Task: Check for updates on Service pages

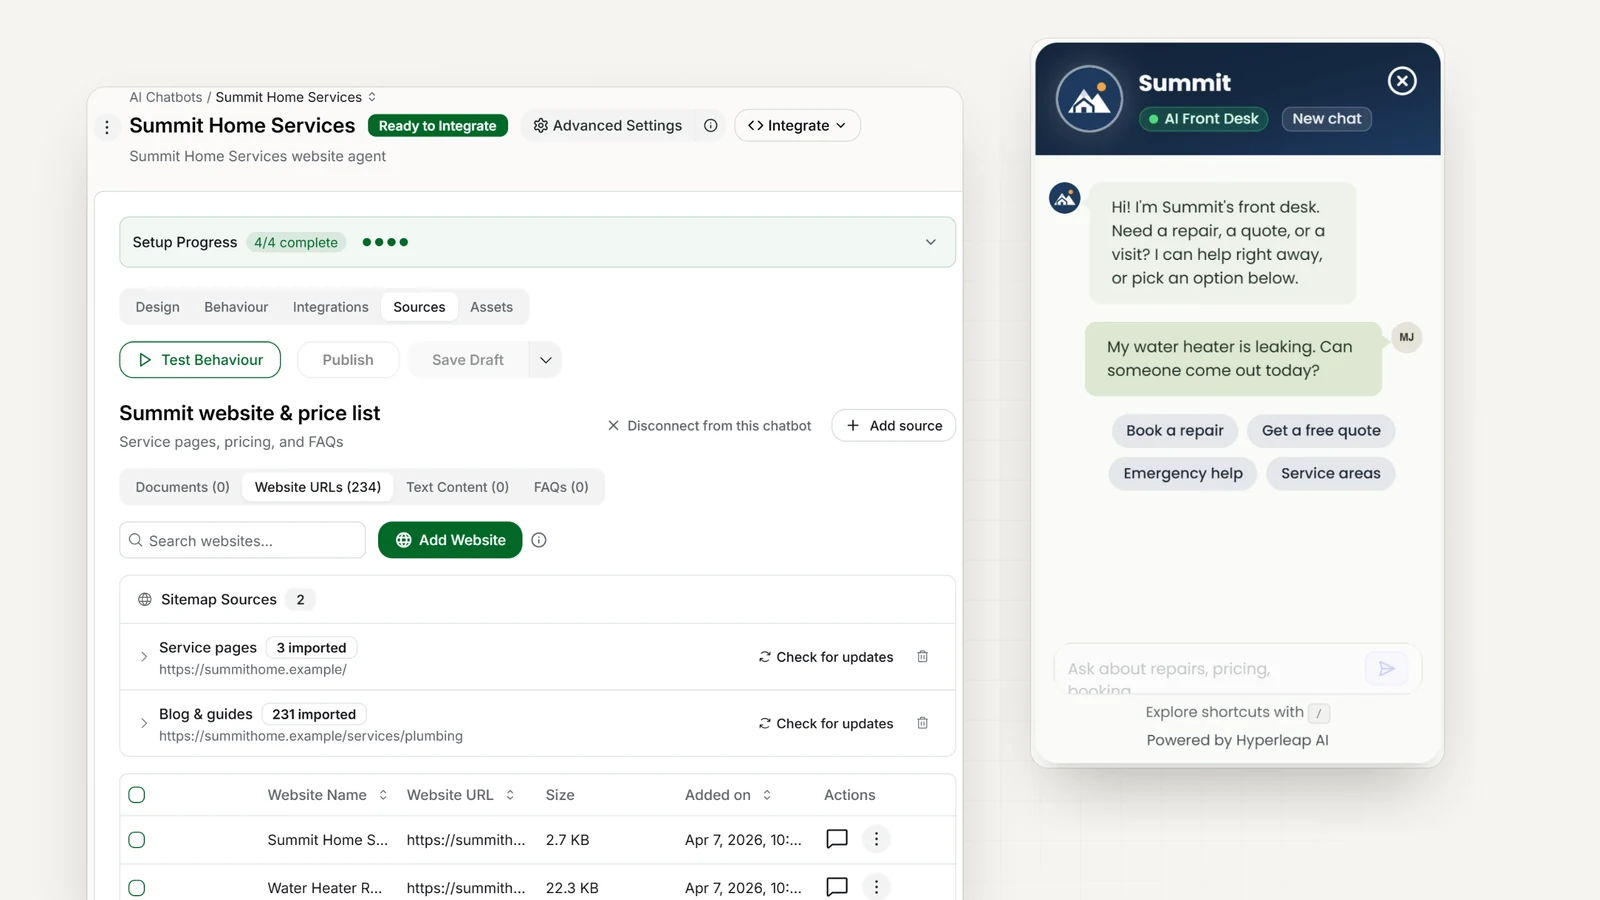Action: tap(826, 657)
